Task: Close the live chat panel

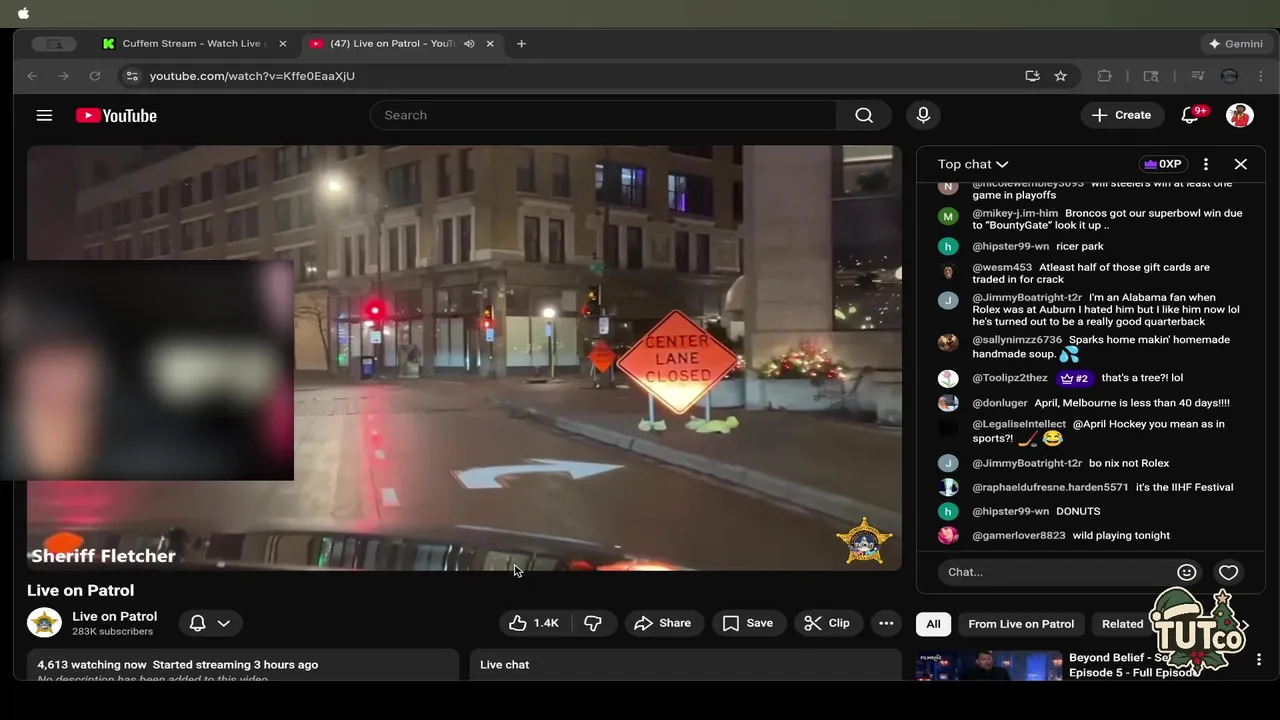Action: (x=1240, y=164)
